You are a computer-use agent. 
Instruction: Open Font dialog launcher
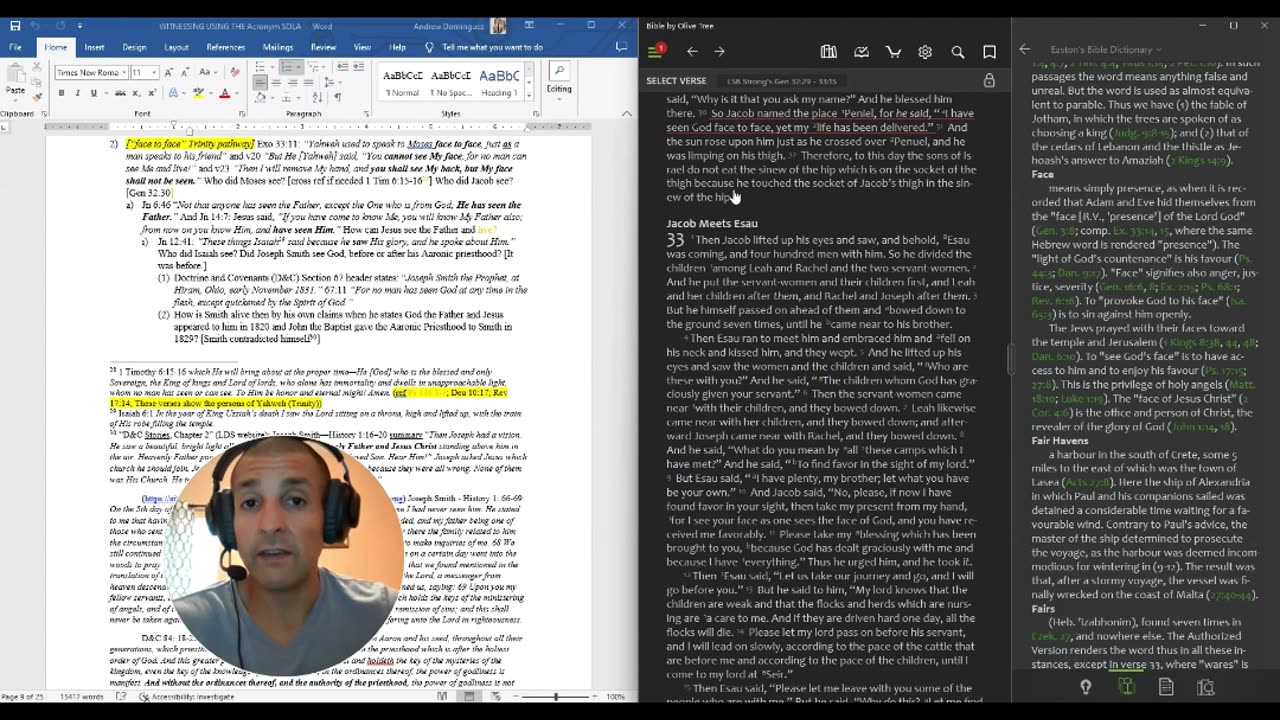tap(243, 114)
